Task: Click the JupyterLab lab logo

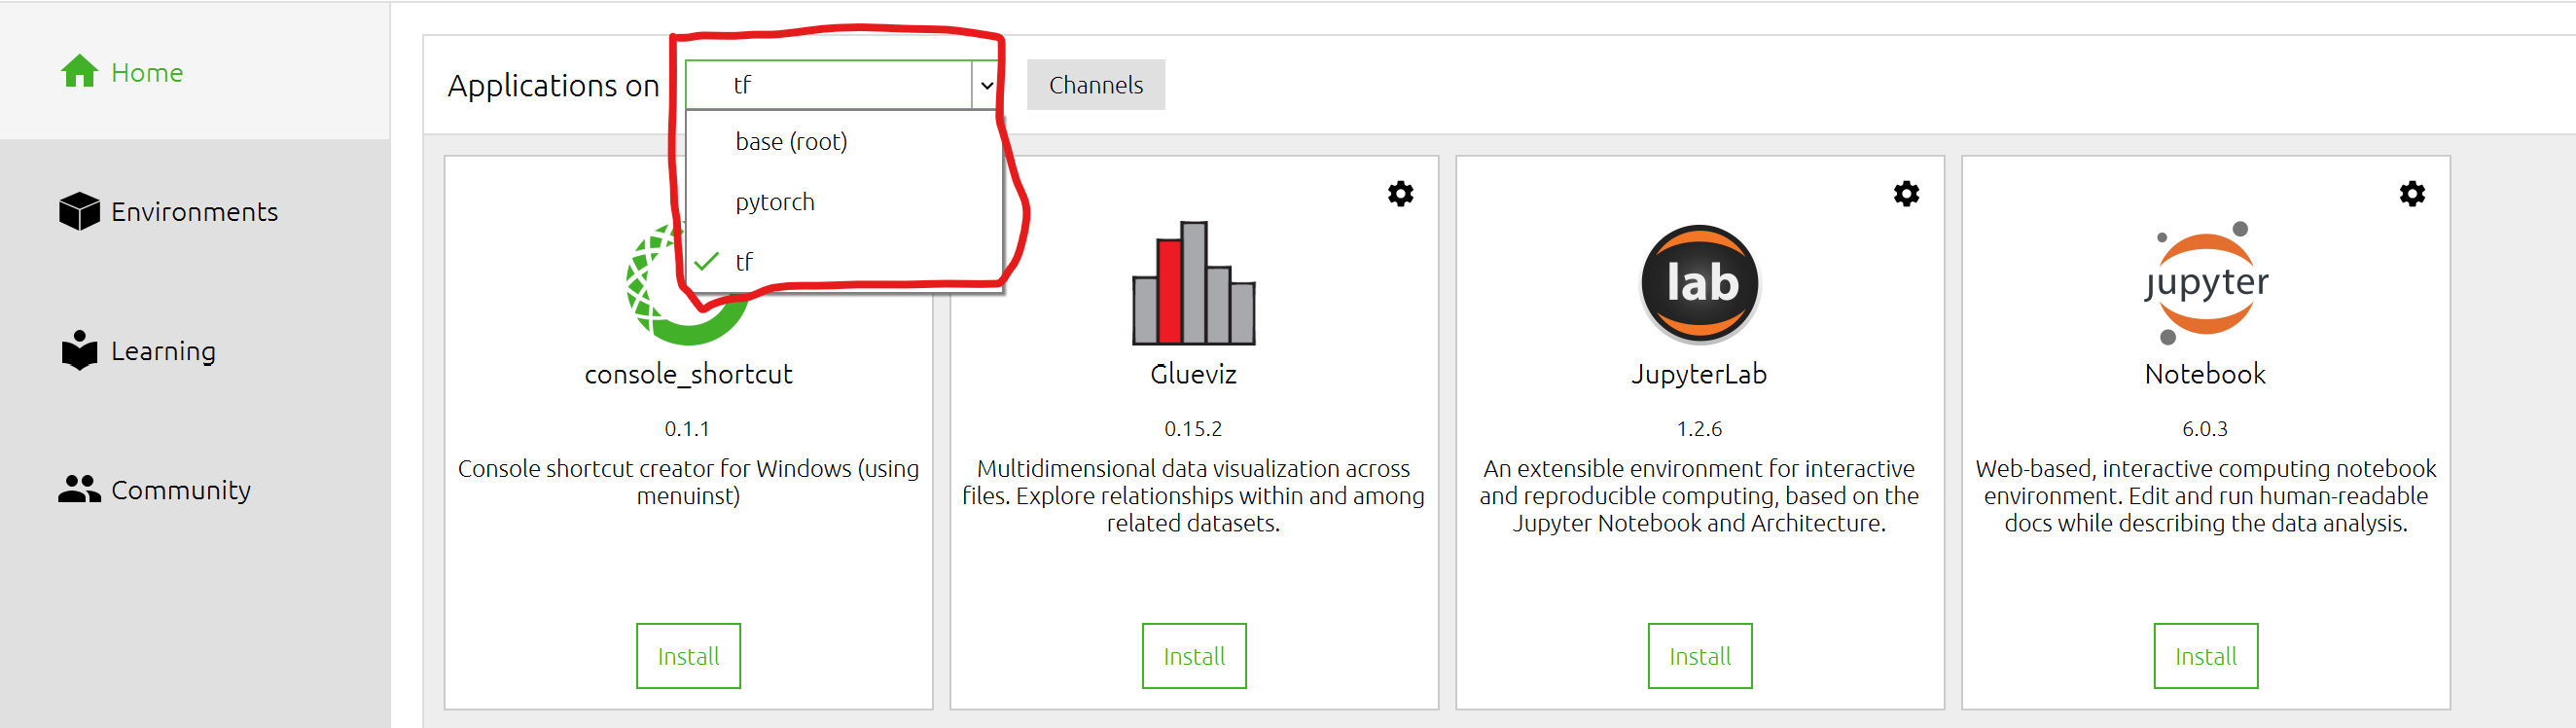Action: click(x=1700, y=283)
